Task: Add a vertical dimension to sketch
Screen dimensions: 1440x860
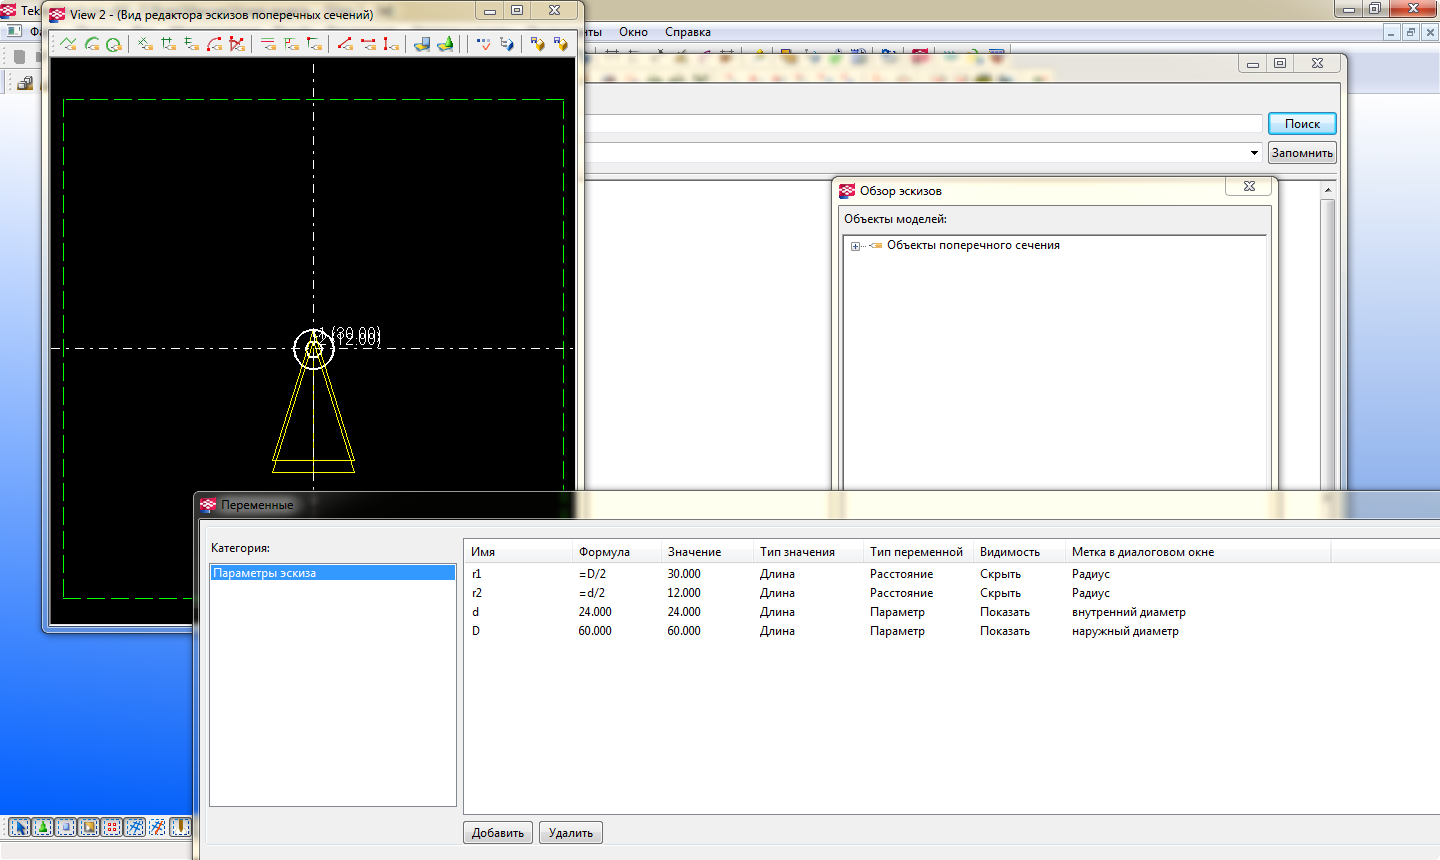Action: (391, 44)
